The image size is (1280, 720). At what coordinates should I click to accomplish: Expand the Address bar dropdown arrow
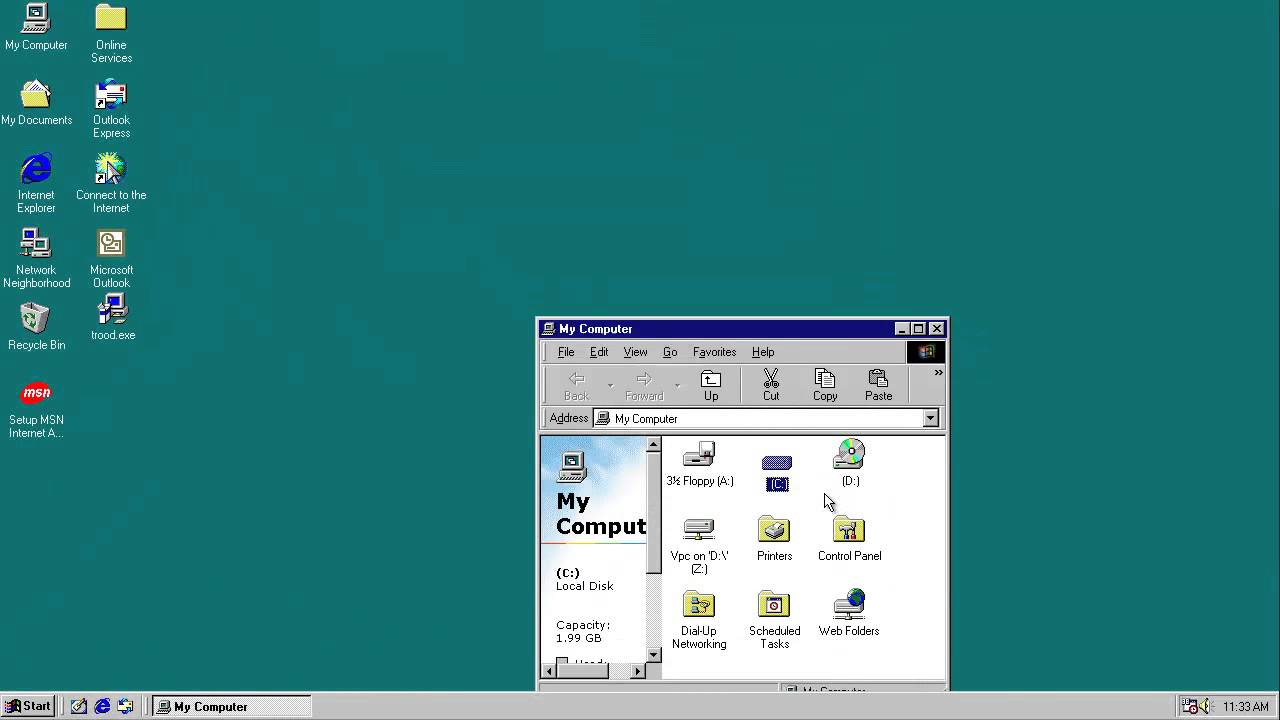tap(931, 418)
